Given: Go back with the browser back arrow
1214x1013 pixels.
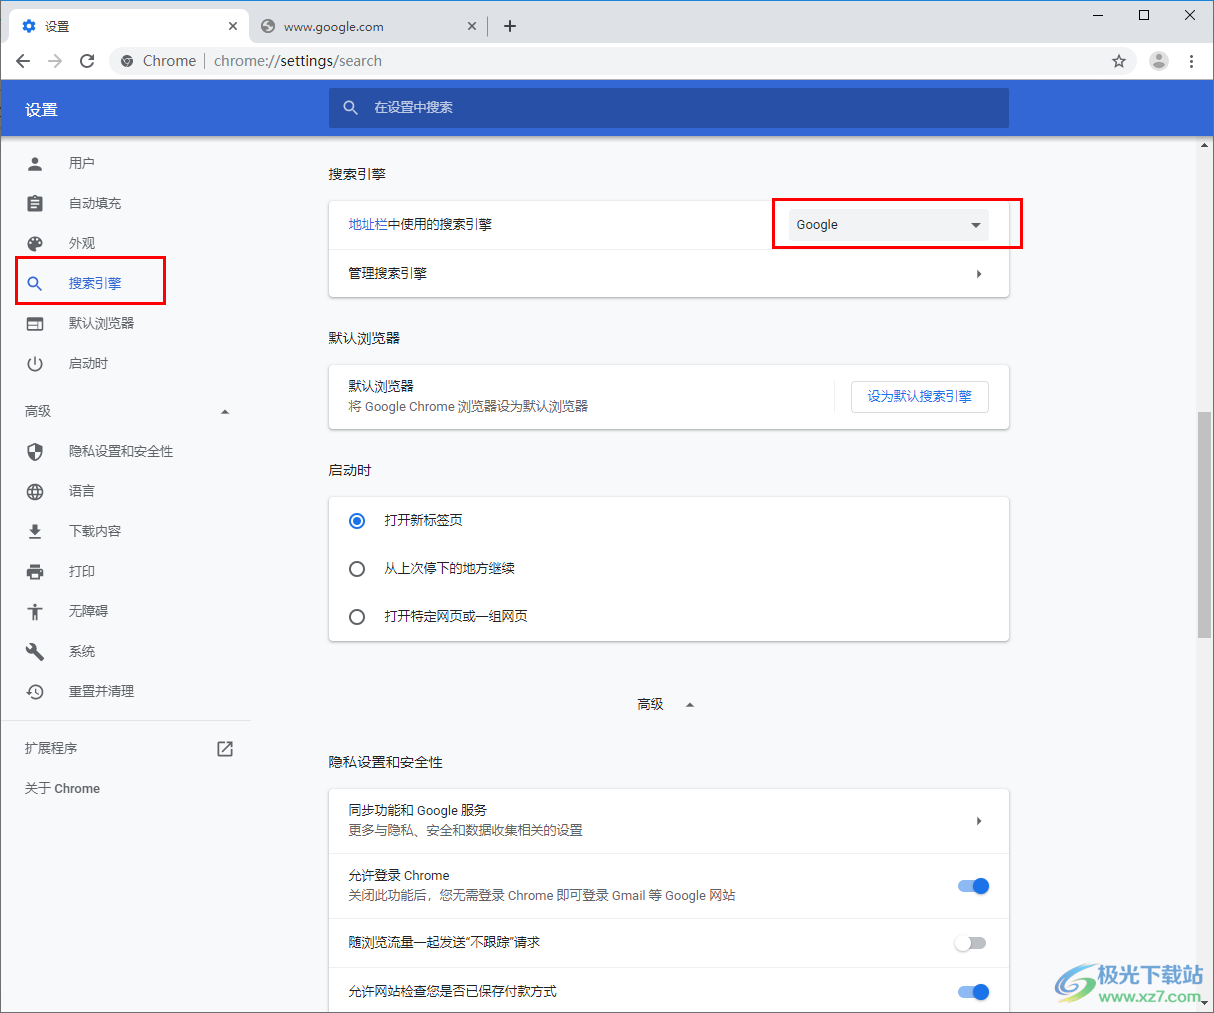Looking at the screenshot, I should point(23,61).
